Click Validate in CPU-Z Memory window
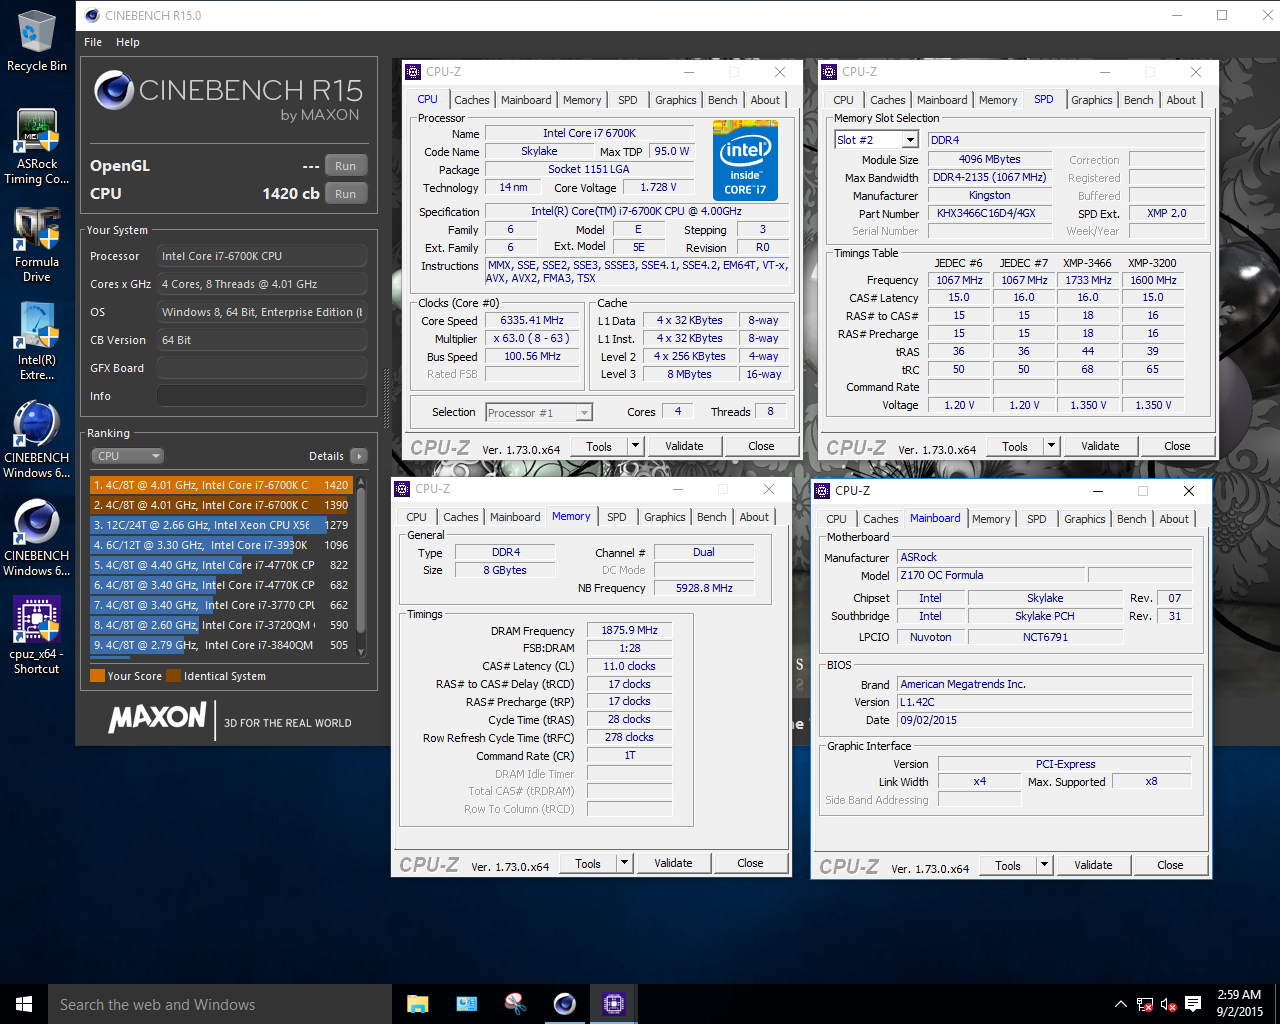The height and width of the screenshot is (1024, 1280). click(673, 863)
